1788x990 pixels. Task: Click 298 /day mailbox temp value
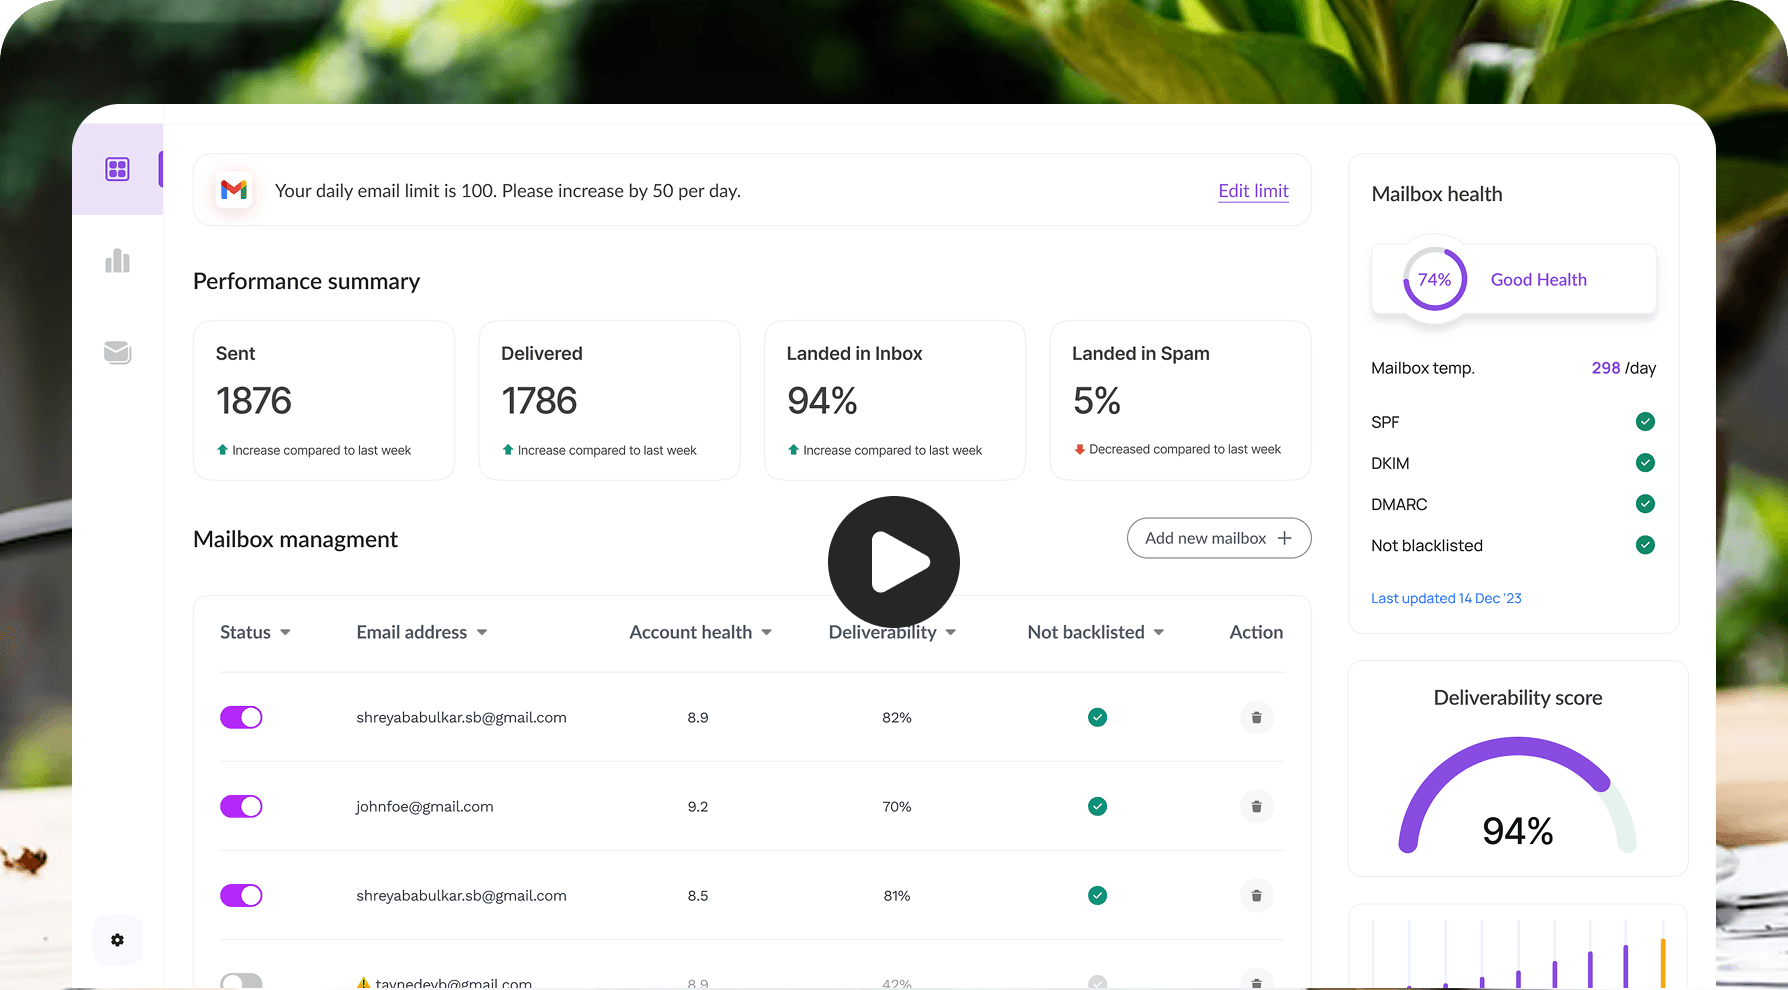coord(1623,368)
